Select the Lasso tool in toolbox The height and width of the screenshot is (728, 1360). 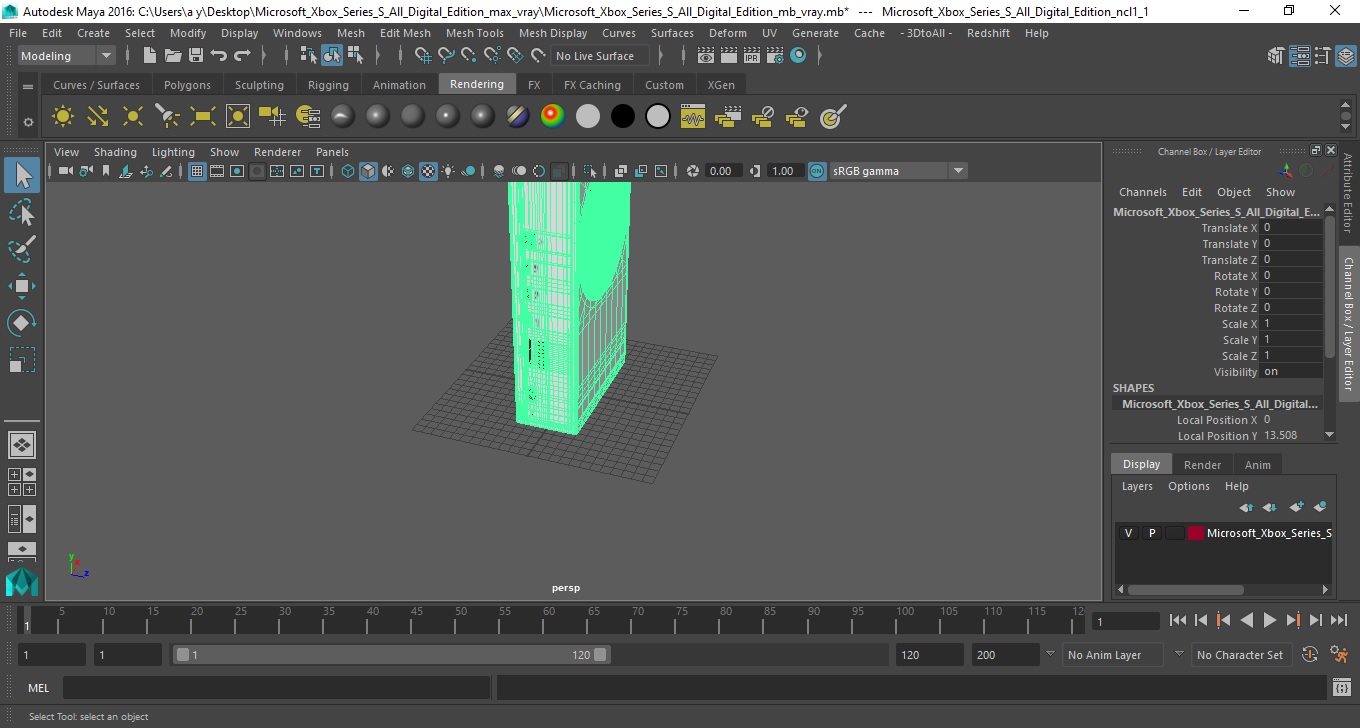click(x=22, y=212)
